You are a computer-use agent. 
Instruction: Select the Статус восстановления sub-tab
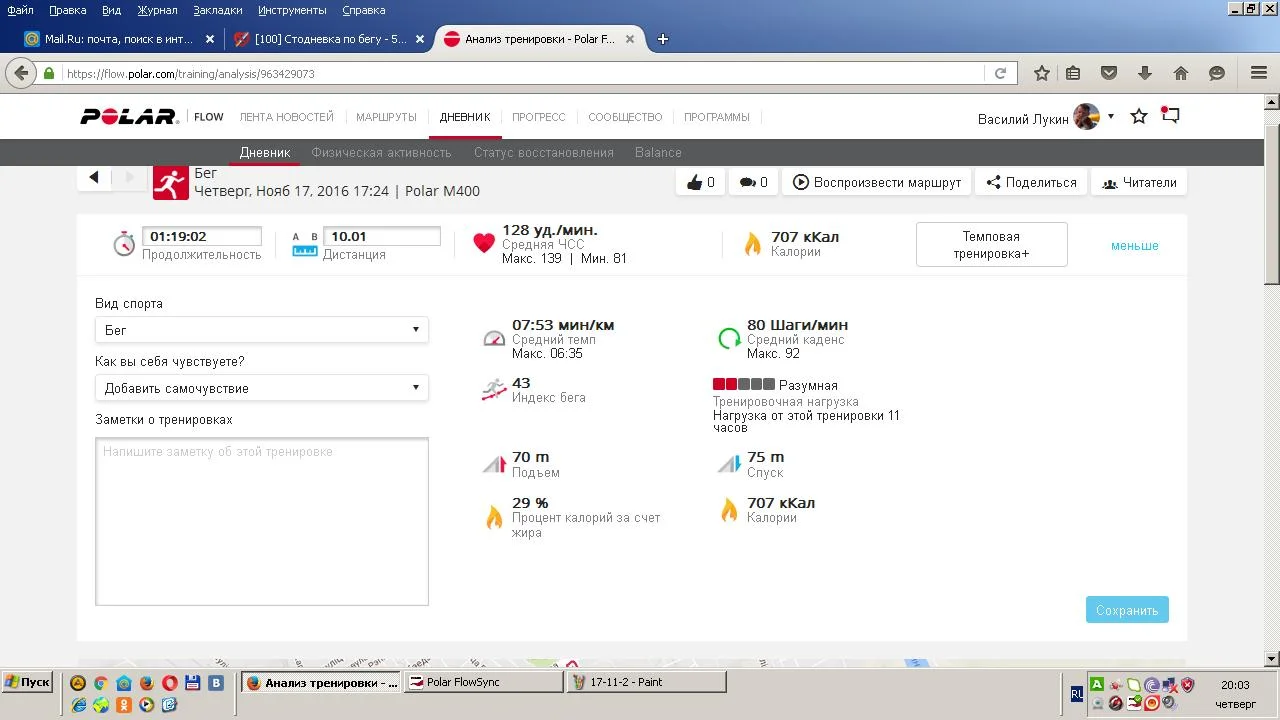(544, 152)
